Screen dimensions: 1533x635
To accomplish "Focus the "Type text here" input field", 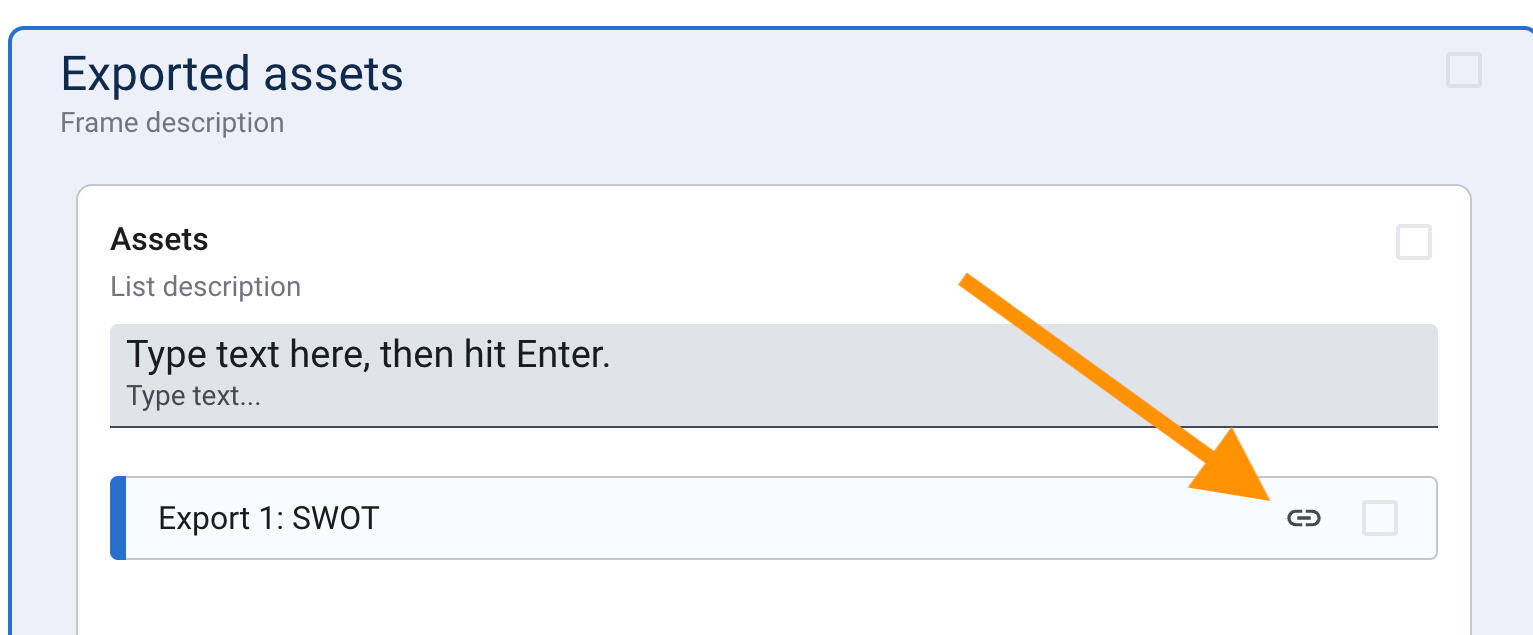I will (x=772, y=375).
